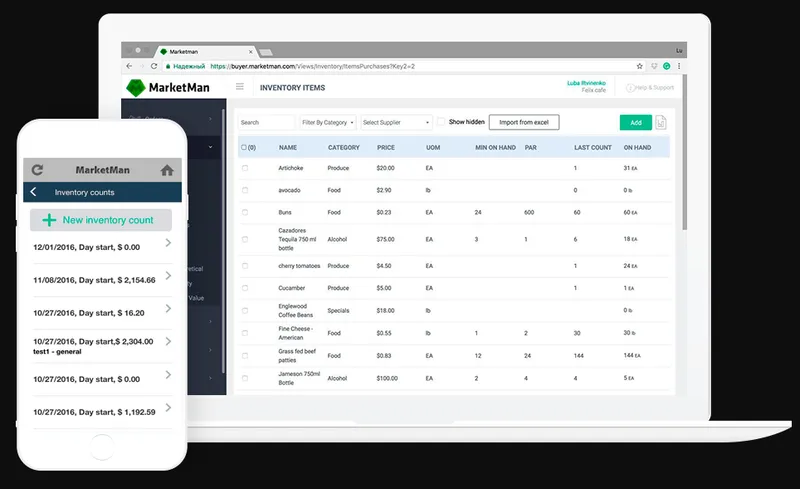Click the green Add button

636,123
